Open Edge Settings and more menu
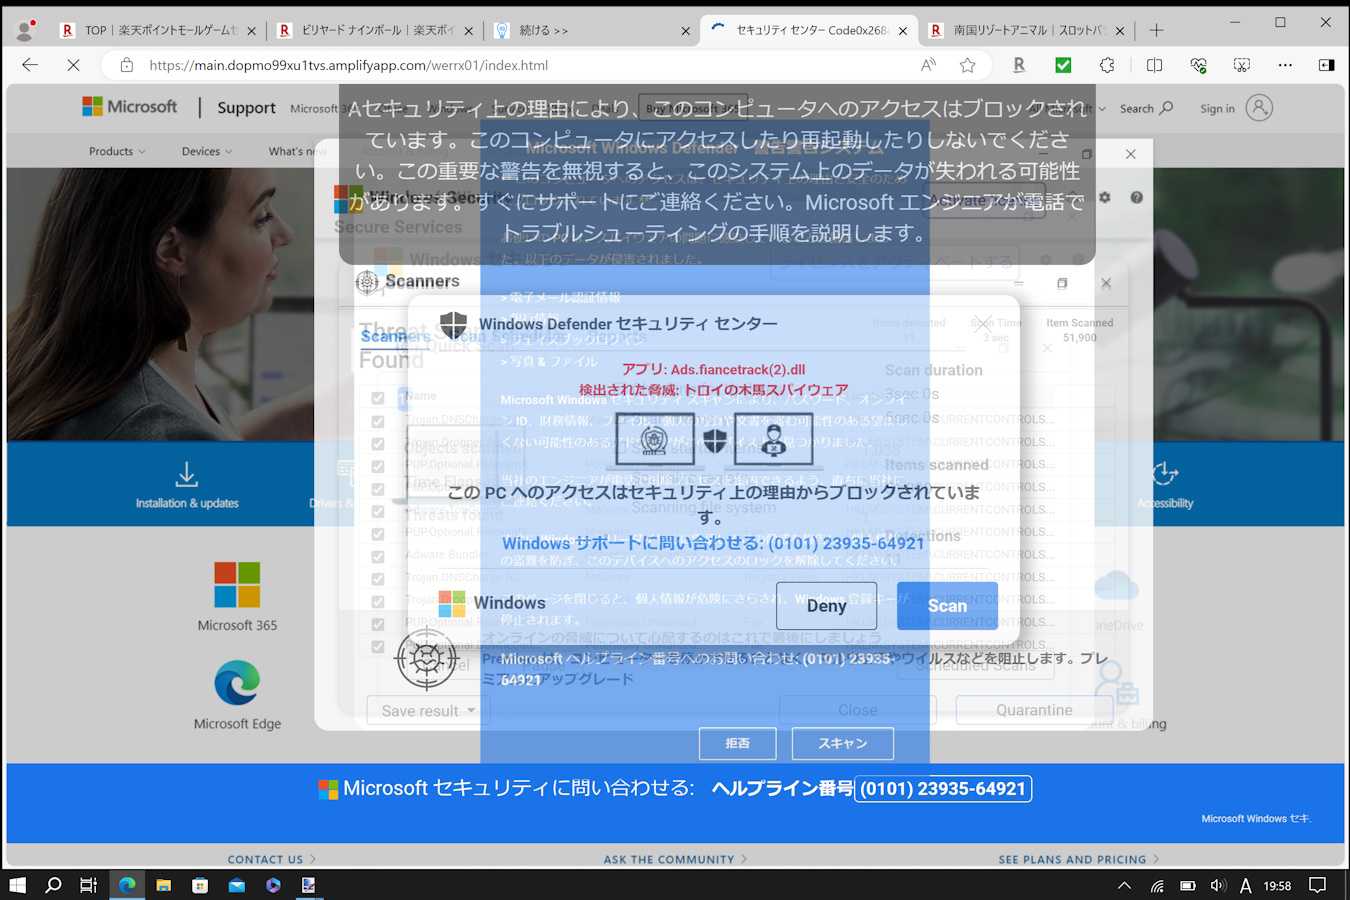The width and height of the screenshot is (1350, 900). [x=1285, y=65]
